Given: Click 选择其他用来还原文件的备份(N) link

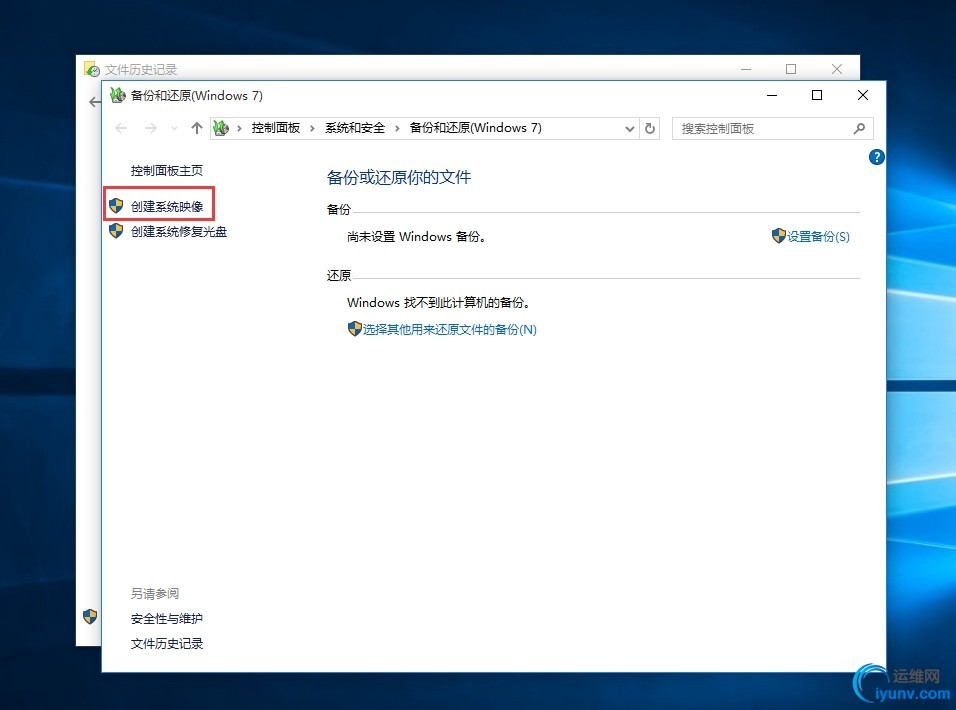Looking at the screenshot, I should click(450, 330).
